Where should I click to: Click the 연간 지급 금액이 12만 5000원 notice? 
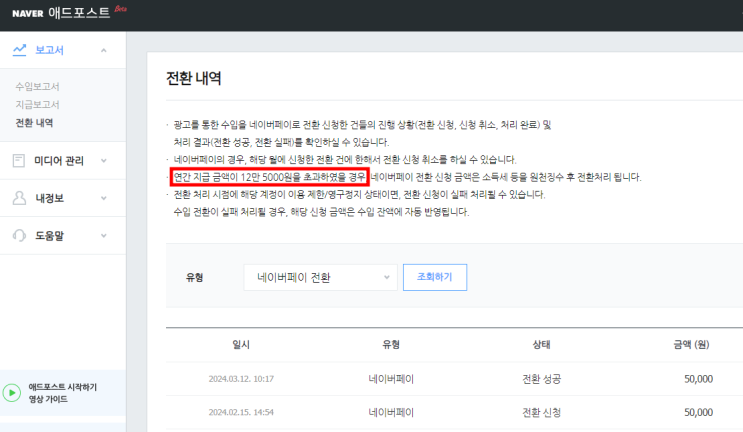tap(270, 177)
